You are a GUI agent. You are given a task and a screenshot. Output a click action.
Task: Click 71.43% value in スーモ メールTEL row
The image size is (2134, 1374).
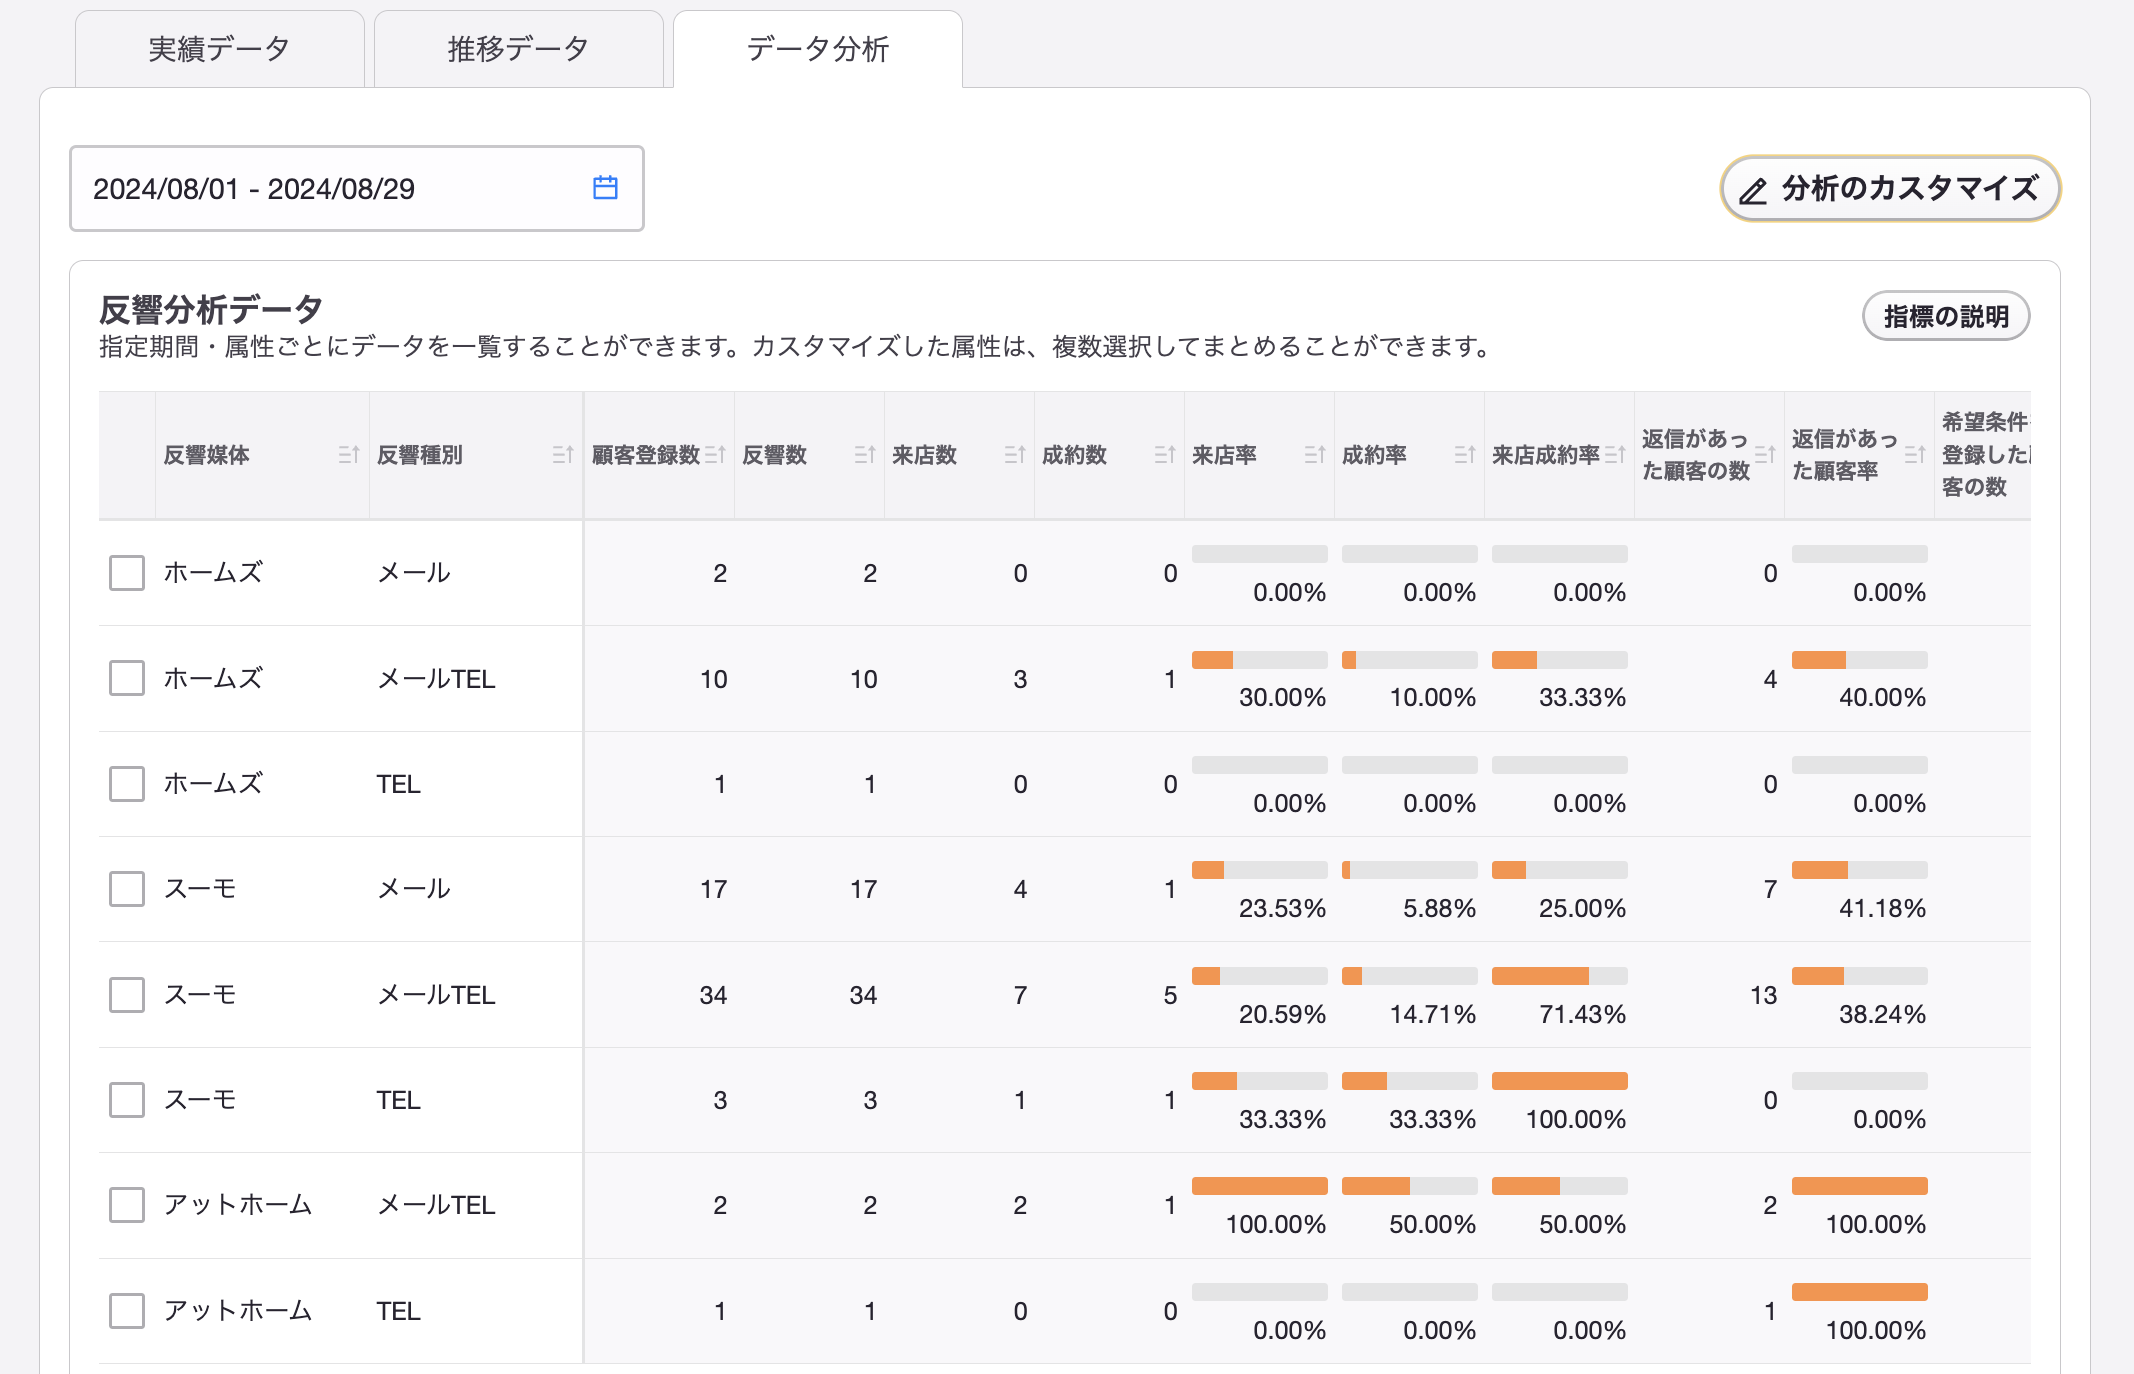1582,1014
